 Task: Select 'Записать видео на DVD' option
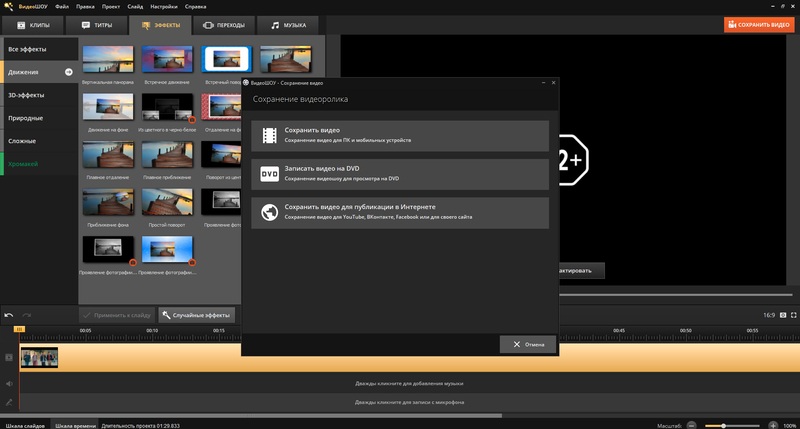400,174
